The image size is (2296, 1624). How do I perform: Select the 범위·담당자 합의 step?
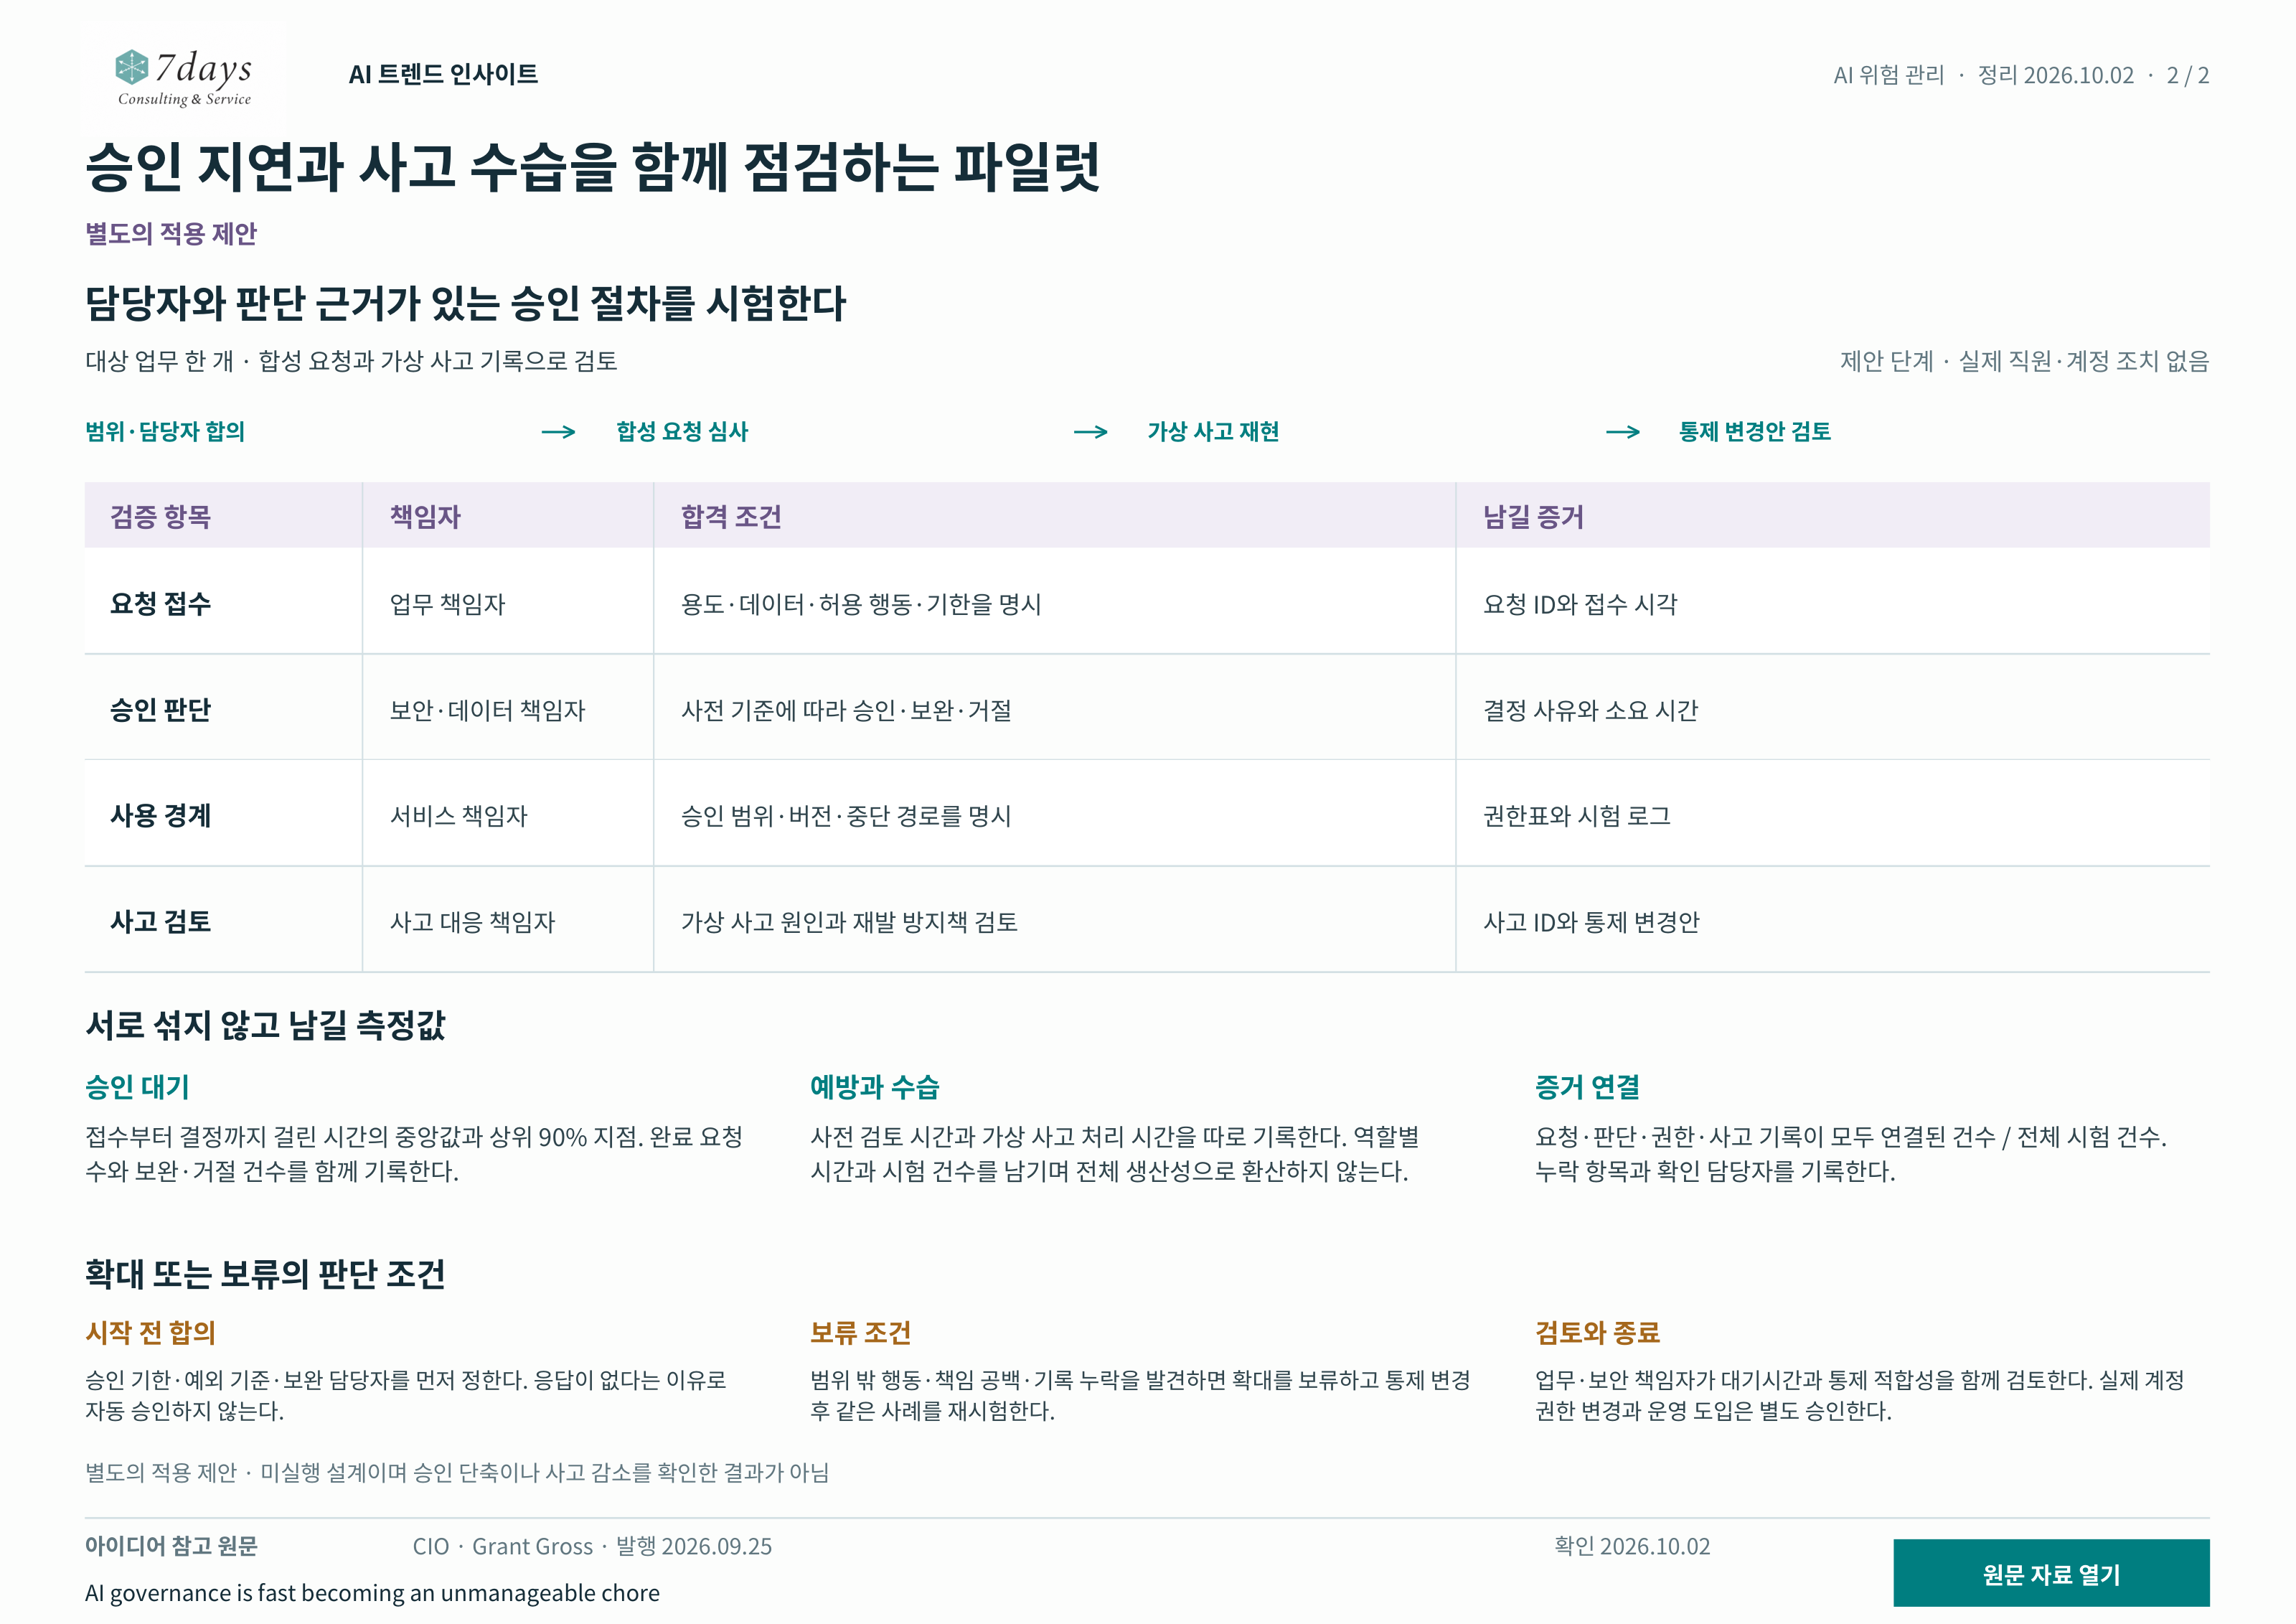click(x=165, y=431)
